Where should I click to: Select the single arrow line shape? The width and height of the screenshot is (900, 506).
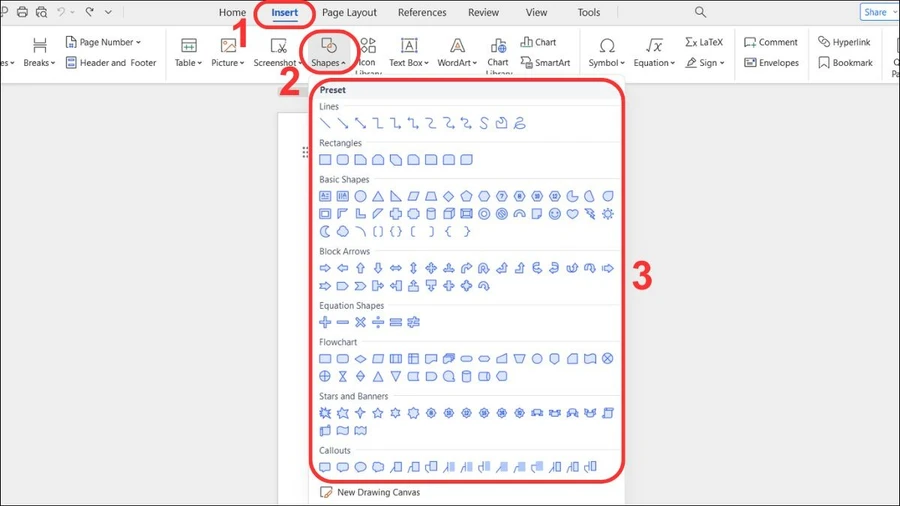[343, 123]
